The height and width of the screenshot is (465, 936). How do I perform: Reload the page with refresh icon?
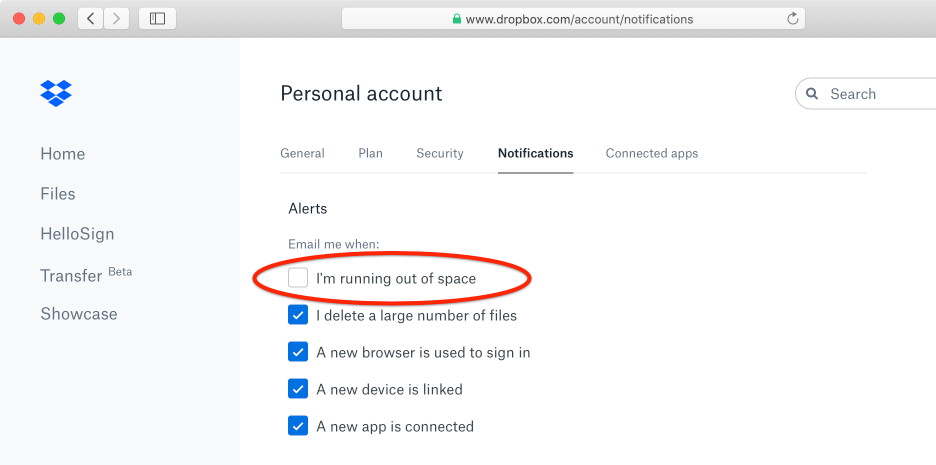(x=793, y=19)
